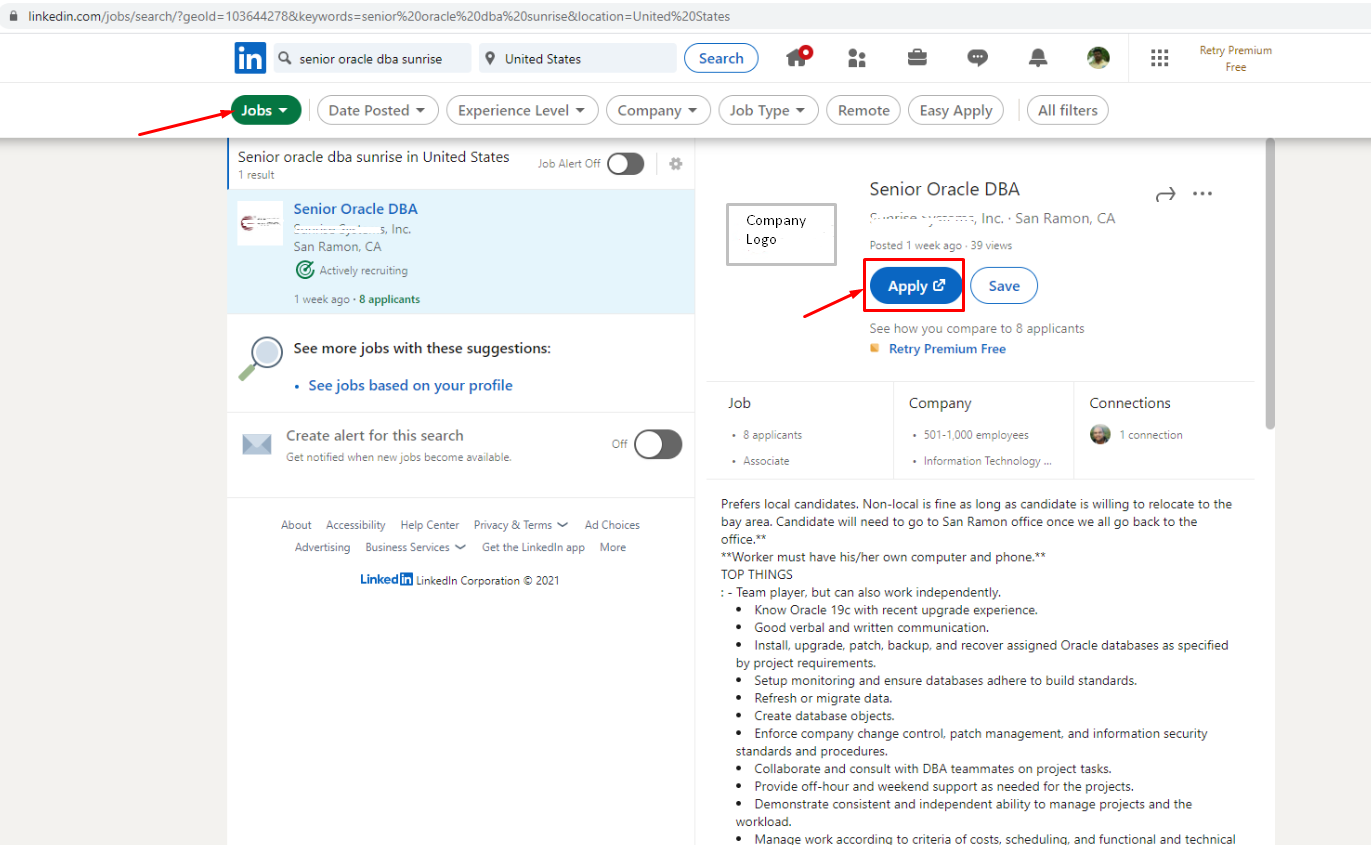
Task: Click the Jobs briefcase icon in navbar
Action: point(917,57)
